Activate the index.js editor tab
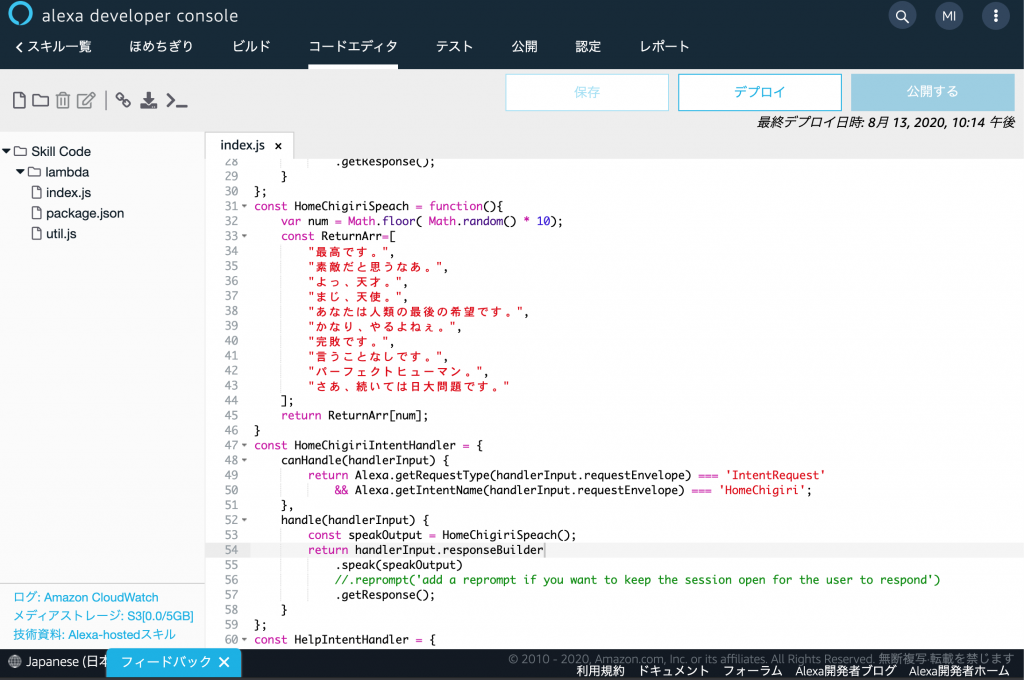 coord(242,145)
